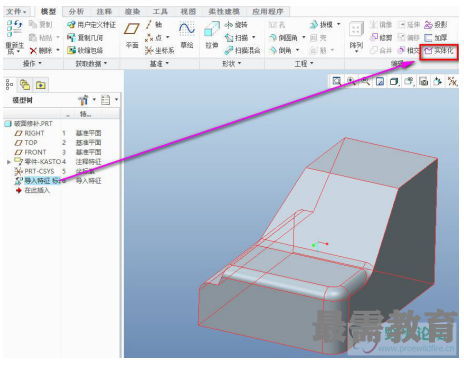Expand the 工程 engineering group dropdown
This screenshot has height=366, width=464.
(x=304, y=63)
